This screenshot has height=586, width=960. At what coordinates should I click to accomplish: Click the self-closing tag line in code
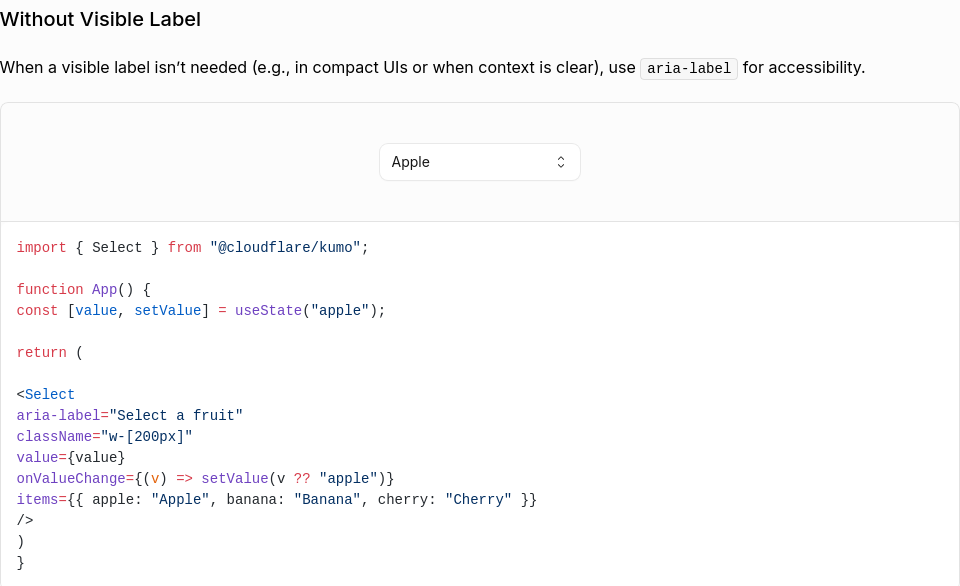pos(25,520)
